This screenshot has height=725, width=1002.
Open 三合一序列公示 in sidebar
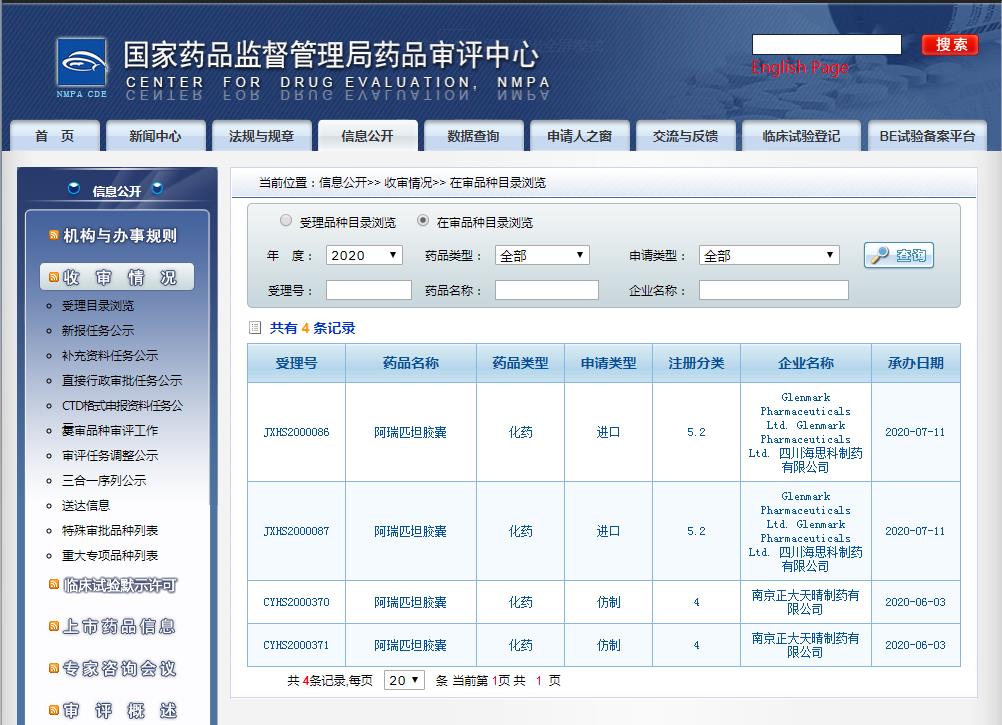pos(104,480)
